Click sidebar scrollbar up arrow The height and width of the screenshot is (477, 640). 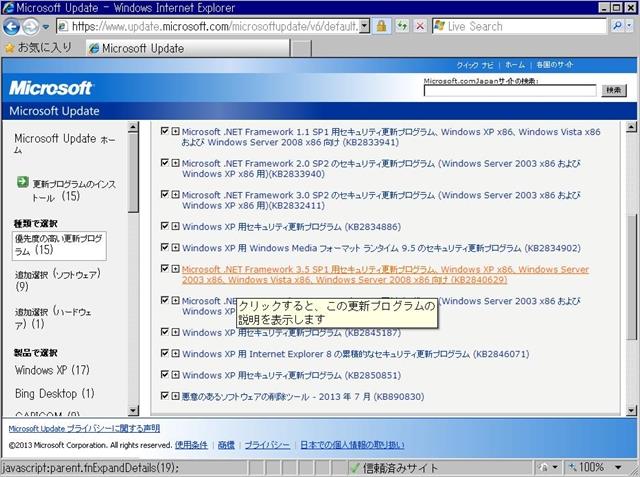(x=133, y=127)
